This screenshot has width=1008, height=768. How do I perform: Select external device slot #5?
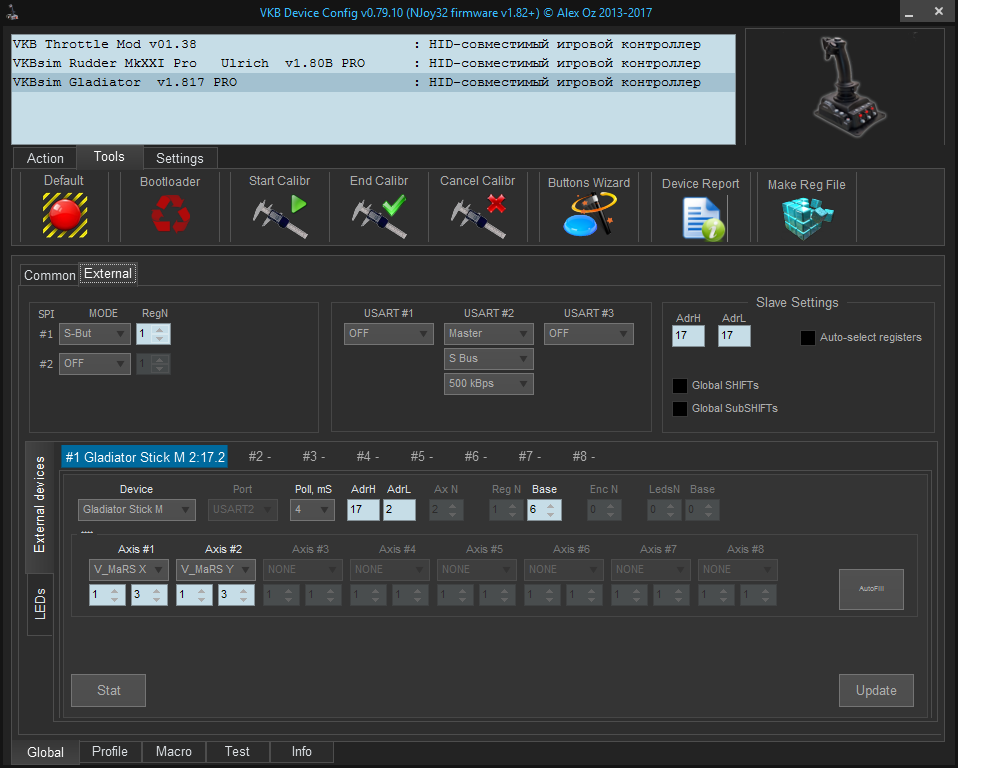pyautogui.click(x=422, y=456)
